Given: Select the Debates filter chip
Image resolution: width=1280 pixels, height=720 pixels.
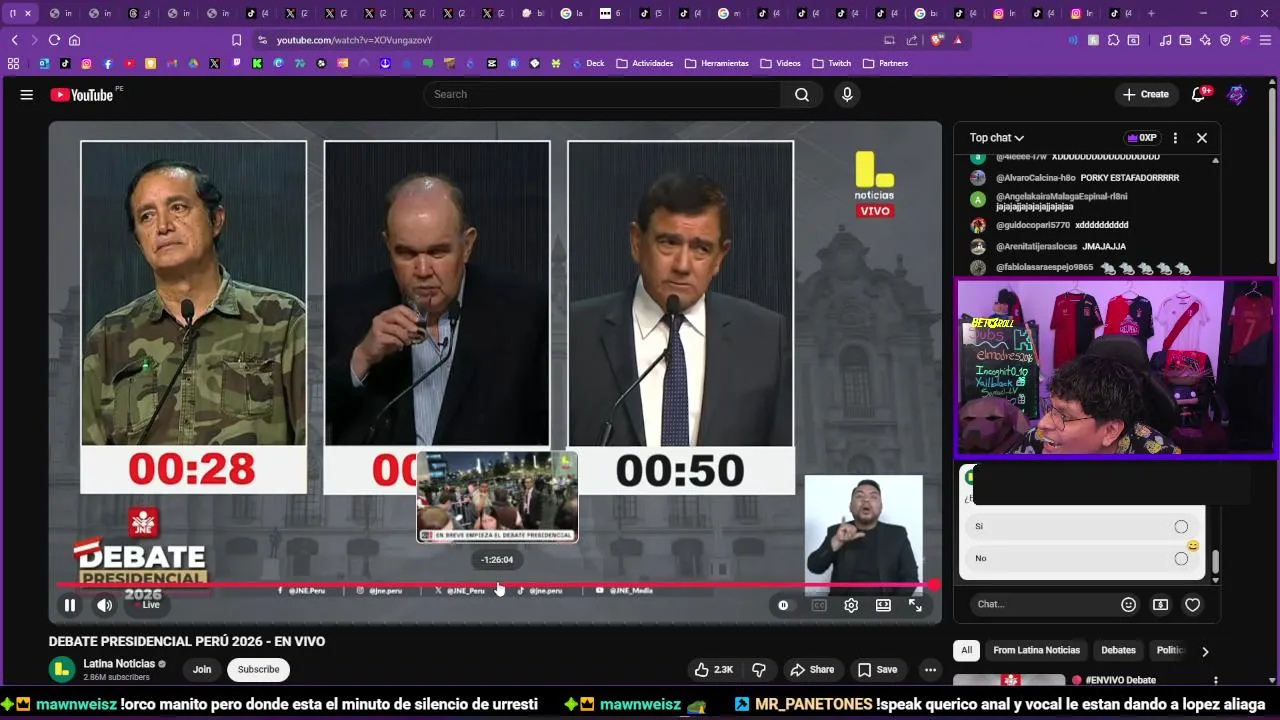Looking at the screenshot, I should tap(1118, 650).
